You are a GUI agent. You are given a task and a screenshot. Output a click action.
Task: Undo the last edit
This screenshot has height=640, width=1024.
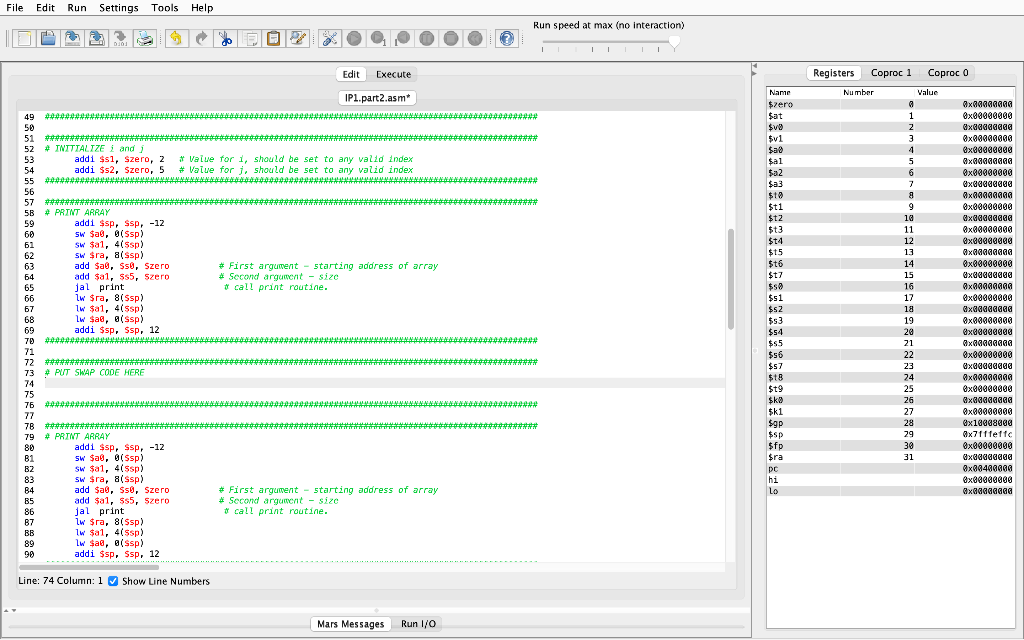(176, 38)
